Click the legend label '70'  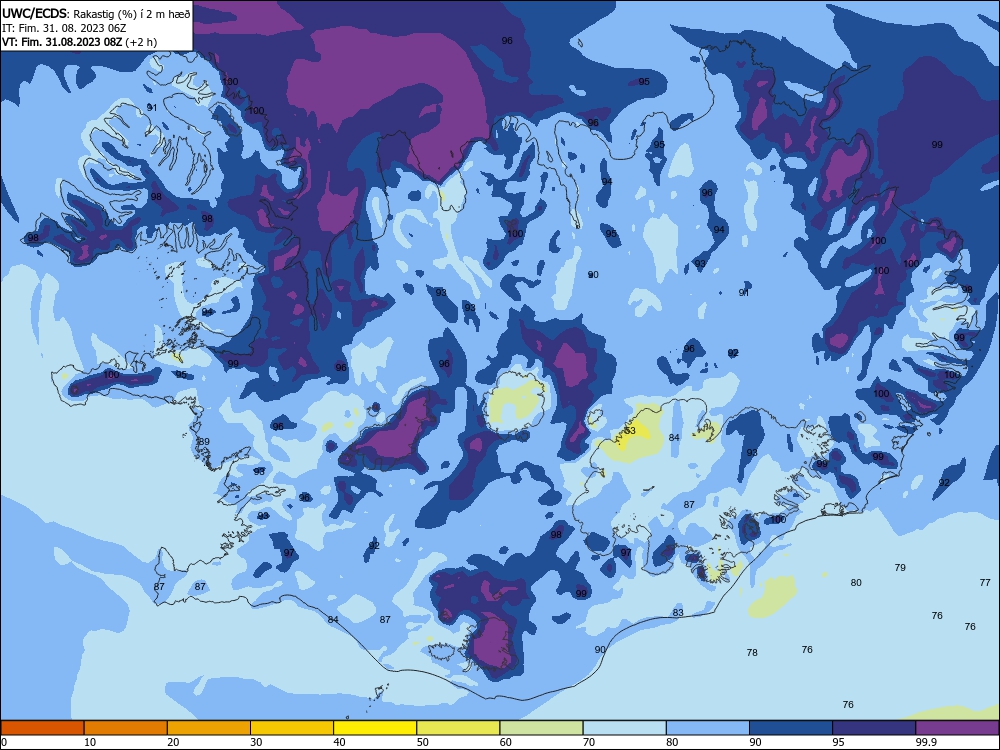click(x=589, y=742)
